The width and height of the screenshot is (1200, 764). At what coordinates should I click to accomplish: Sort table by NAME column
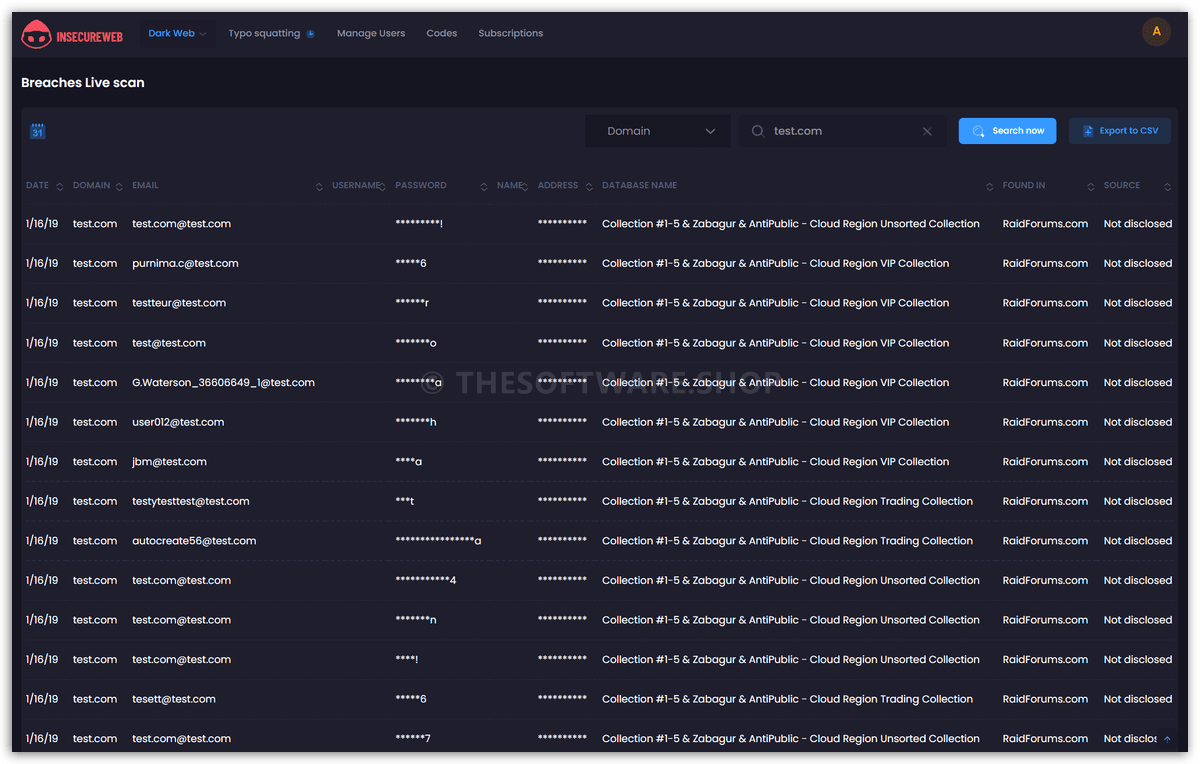click(x=526, y=186)
